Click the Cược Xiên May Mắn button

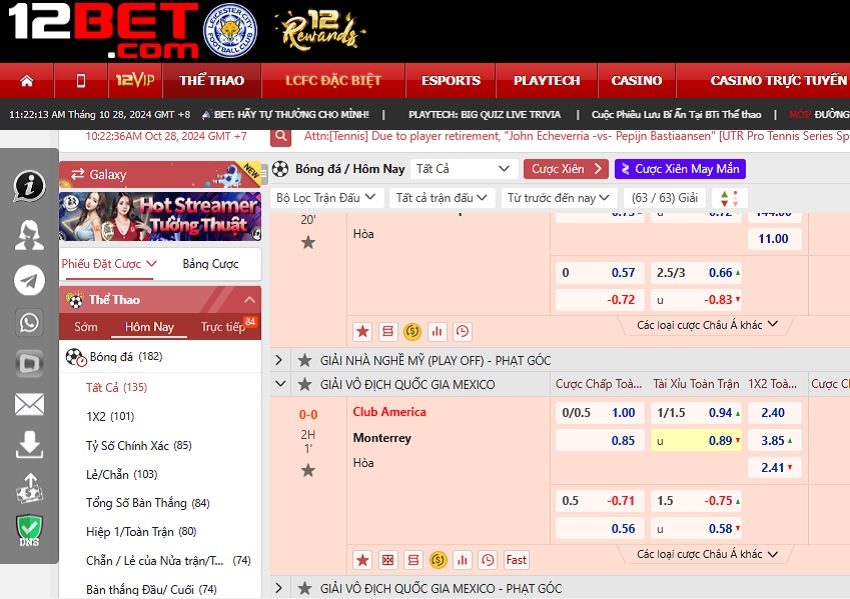pos(680,169)
